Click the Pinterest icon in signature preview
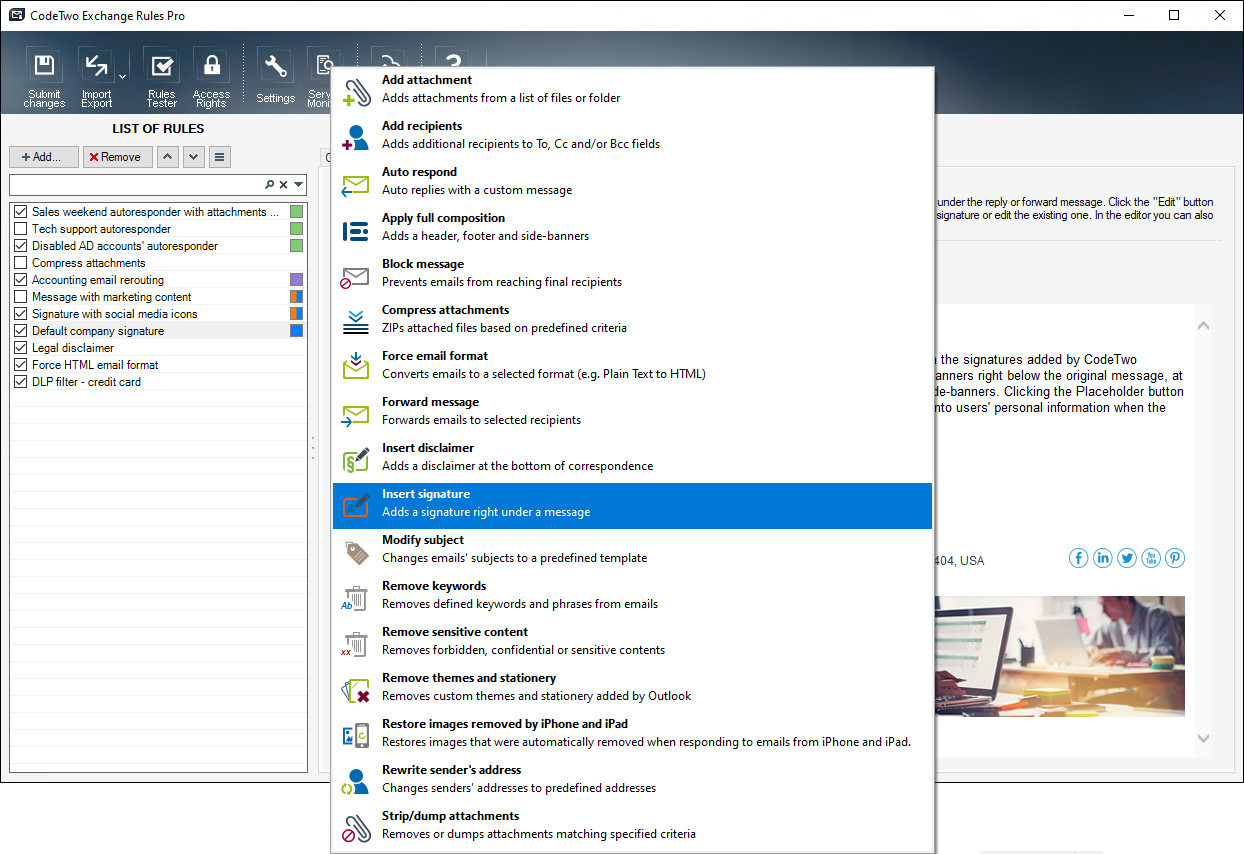Viewport: 1244px width, 854px height. [x=1175, y=558]
